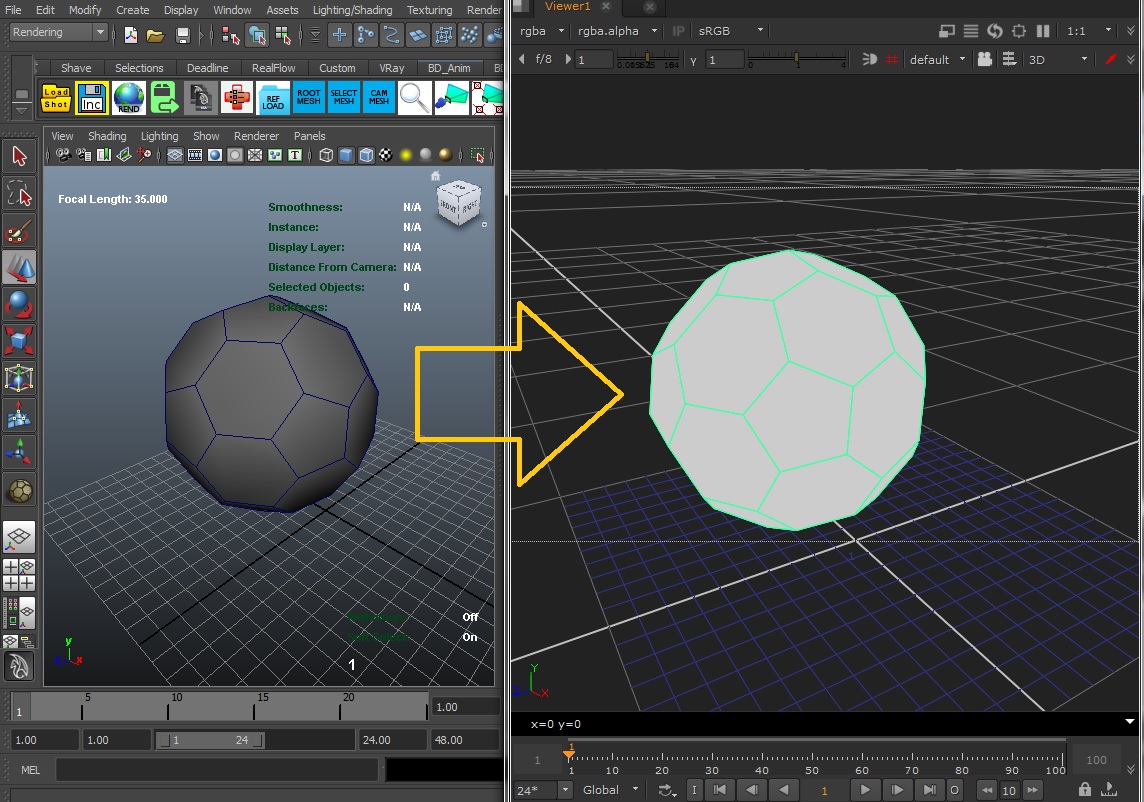This screenshot has width=1144, height=802.
Task: Click the magnifying glass shelf icon
Action: coord(414,98)
